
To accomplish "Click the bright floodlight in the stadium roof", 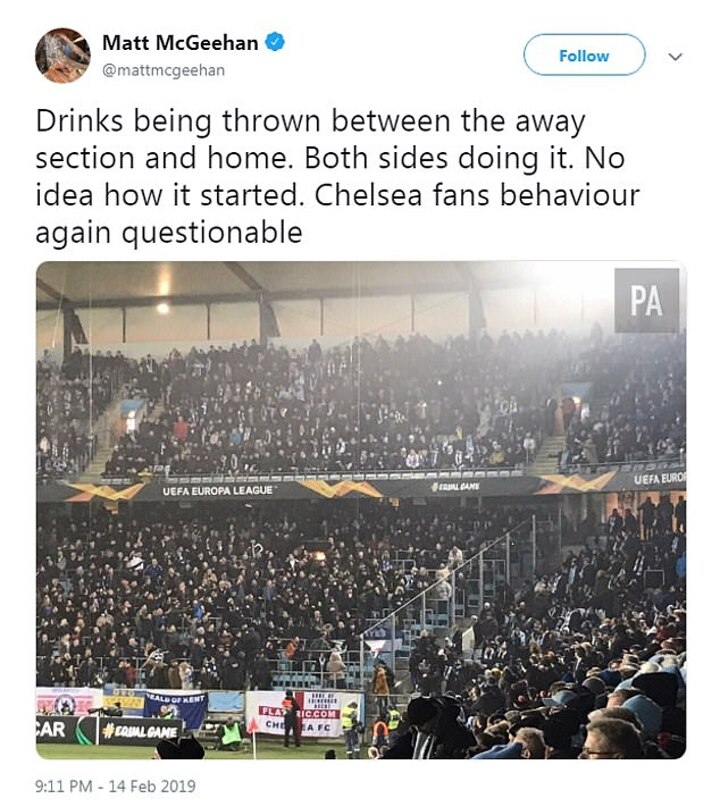I will click(163, 308).
